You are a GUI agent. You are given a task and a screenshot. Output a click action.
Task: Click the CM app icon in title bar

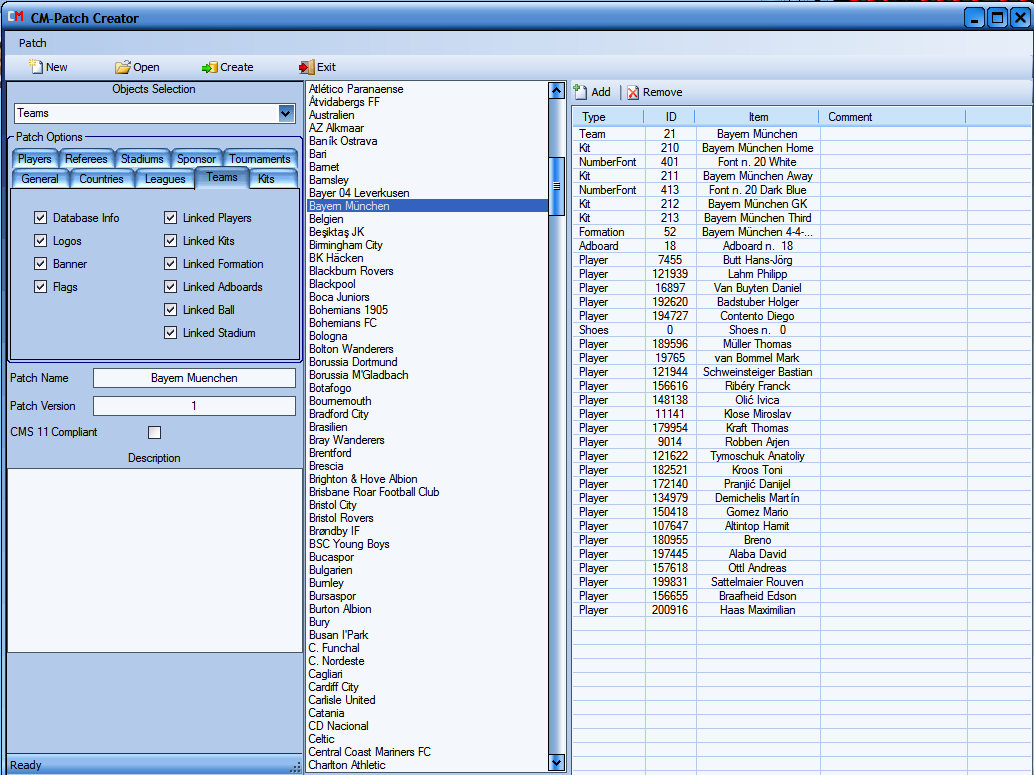coord(16,16)
